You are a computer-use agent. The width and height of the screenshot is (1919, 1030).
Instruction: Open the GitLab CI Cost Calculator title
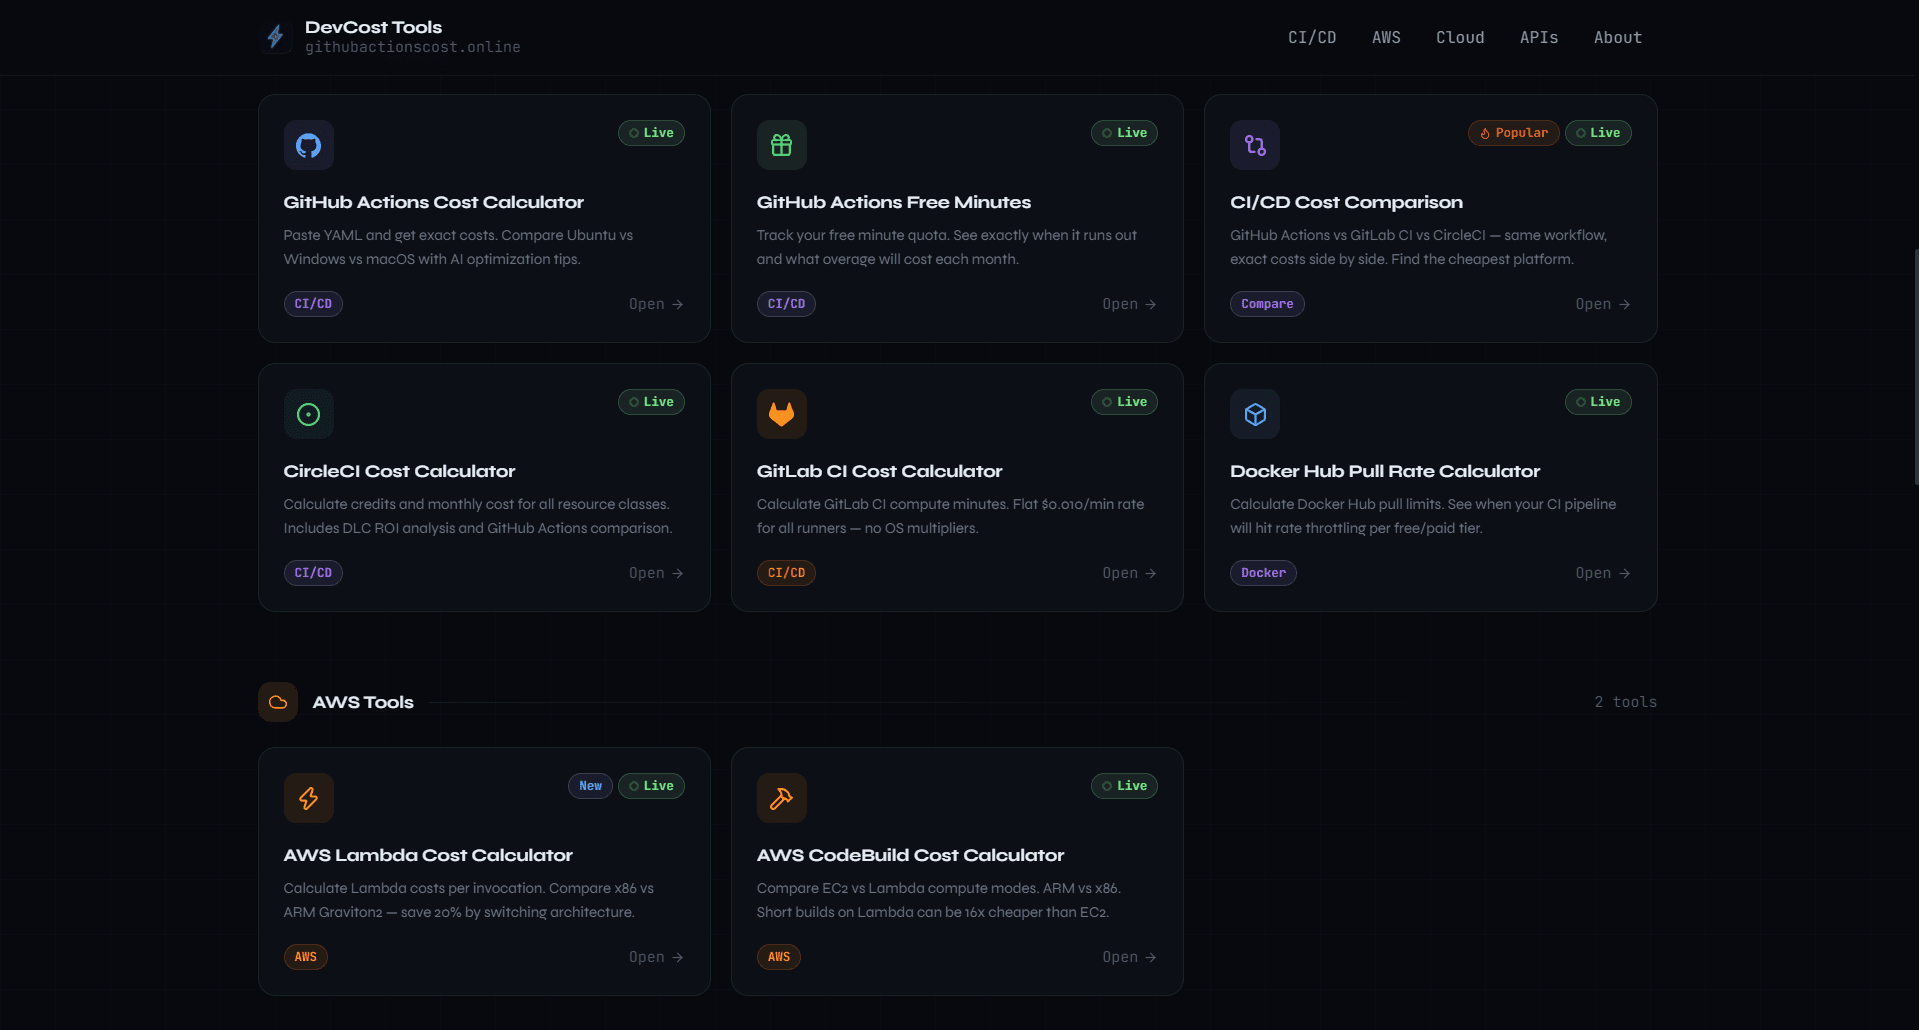coord(879,471)
